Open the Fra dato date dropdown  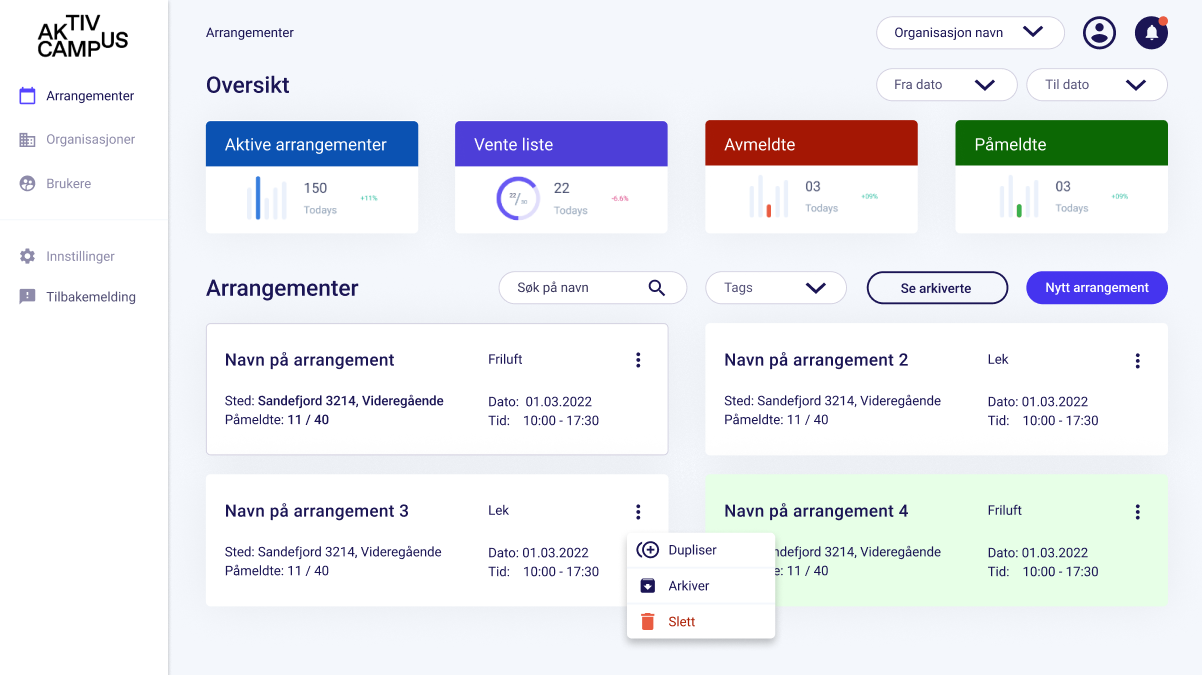[946, 85]
